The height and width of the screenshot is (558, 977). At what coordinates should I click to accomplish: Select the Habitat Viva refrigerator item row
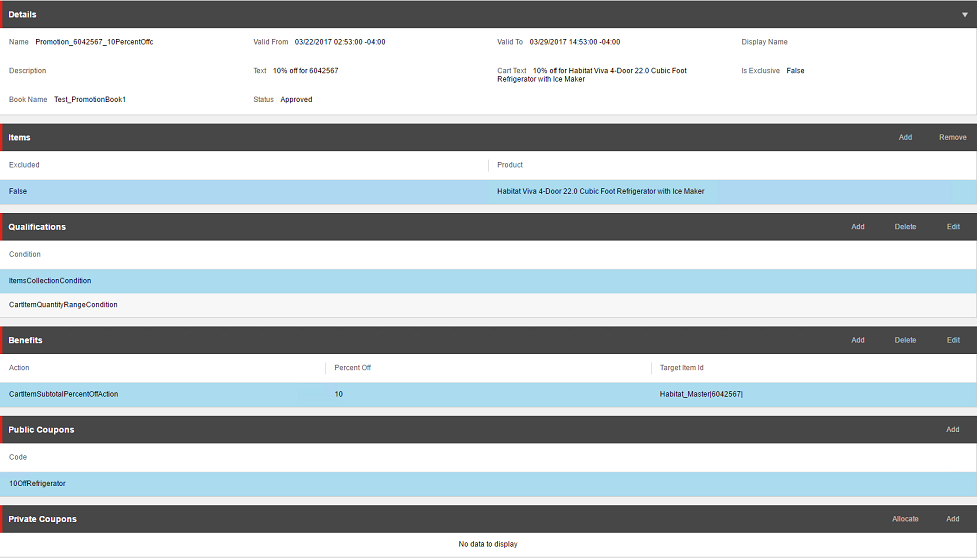600,191
